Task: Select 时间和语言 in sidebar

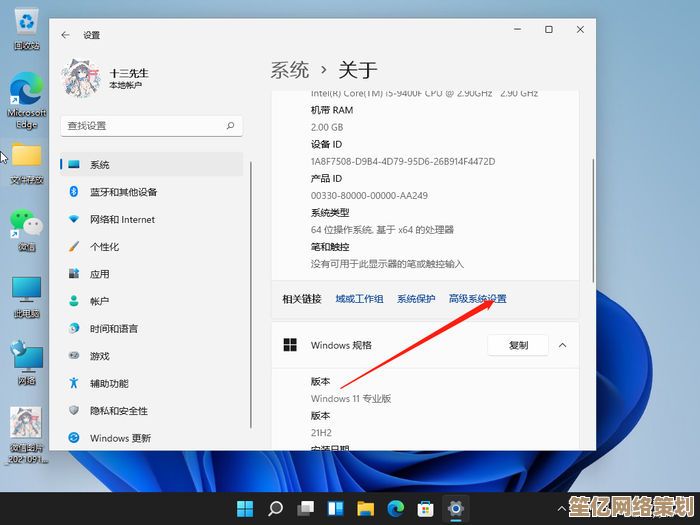Action: click(113, 329)
